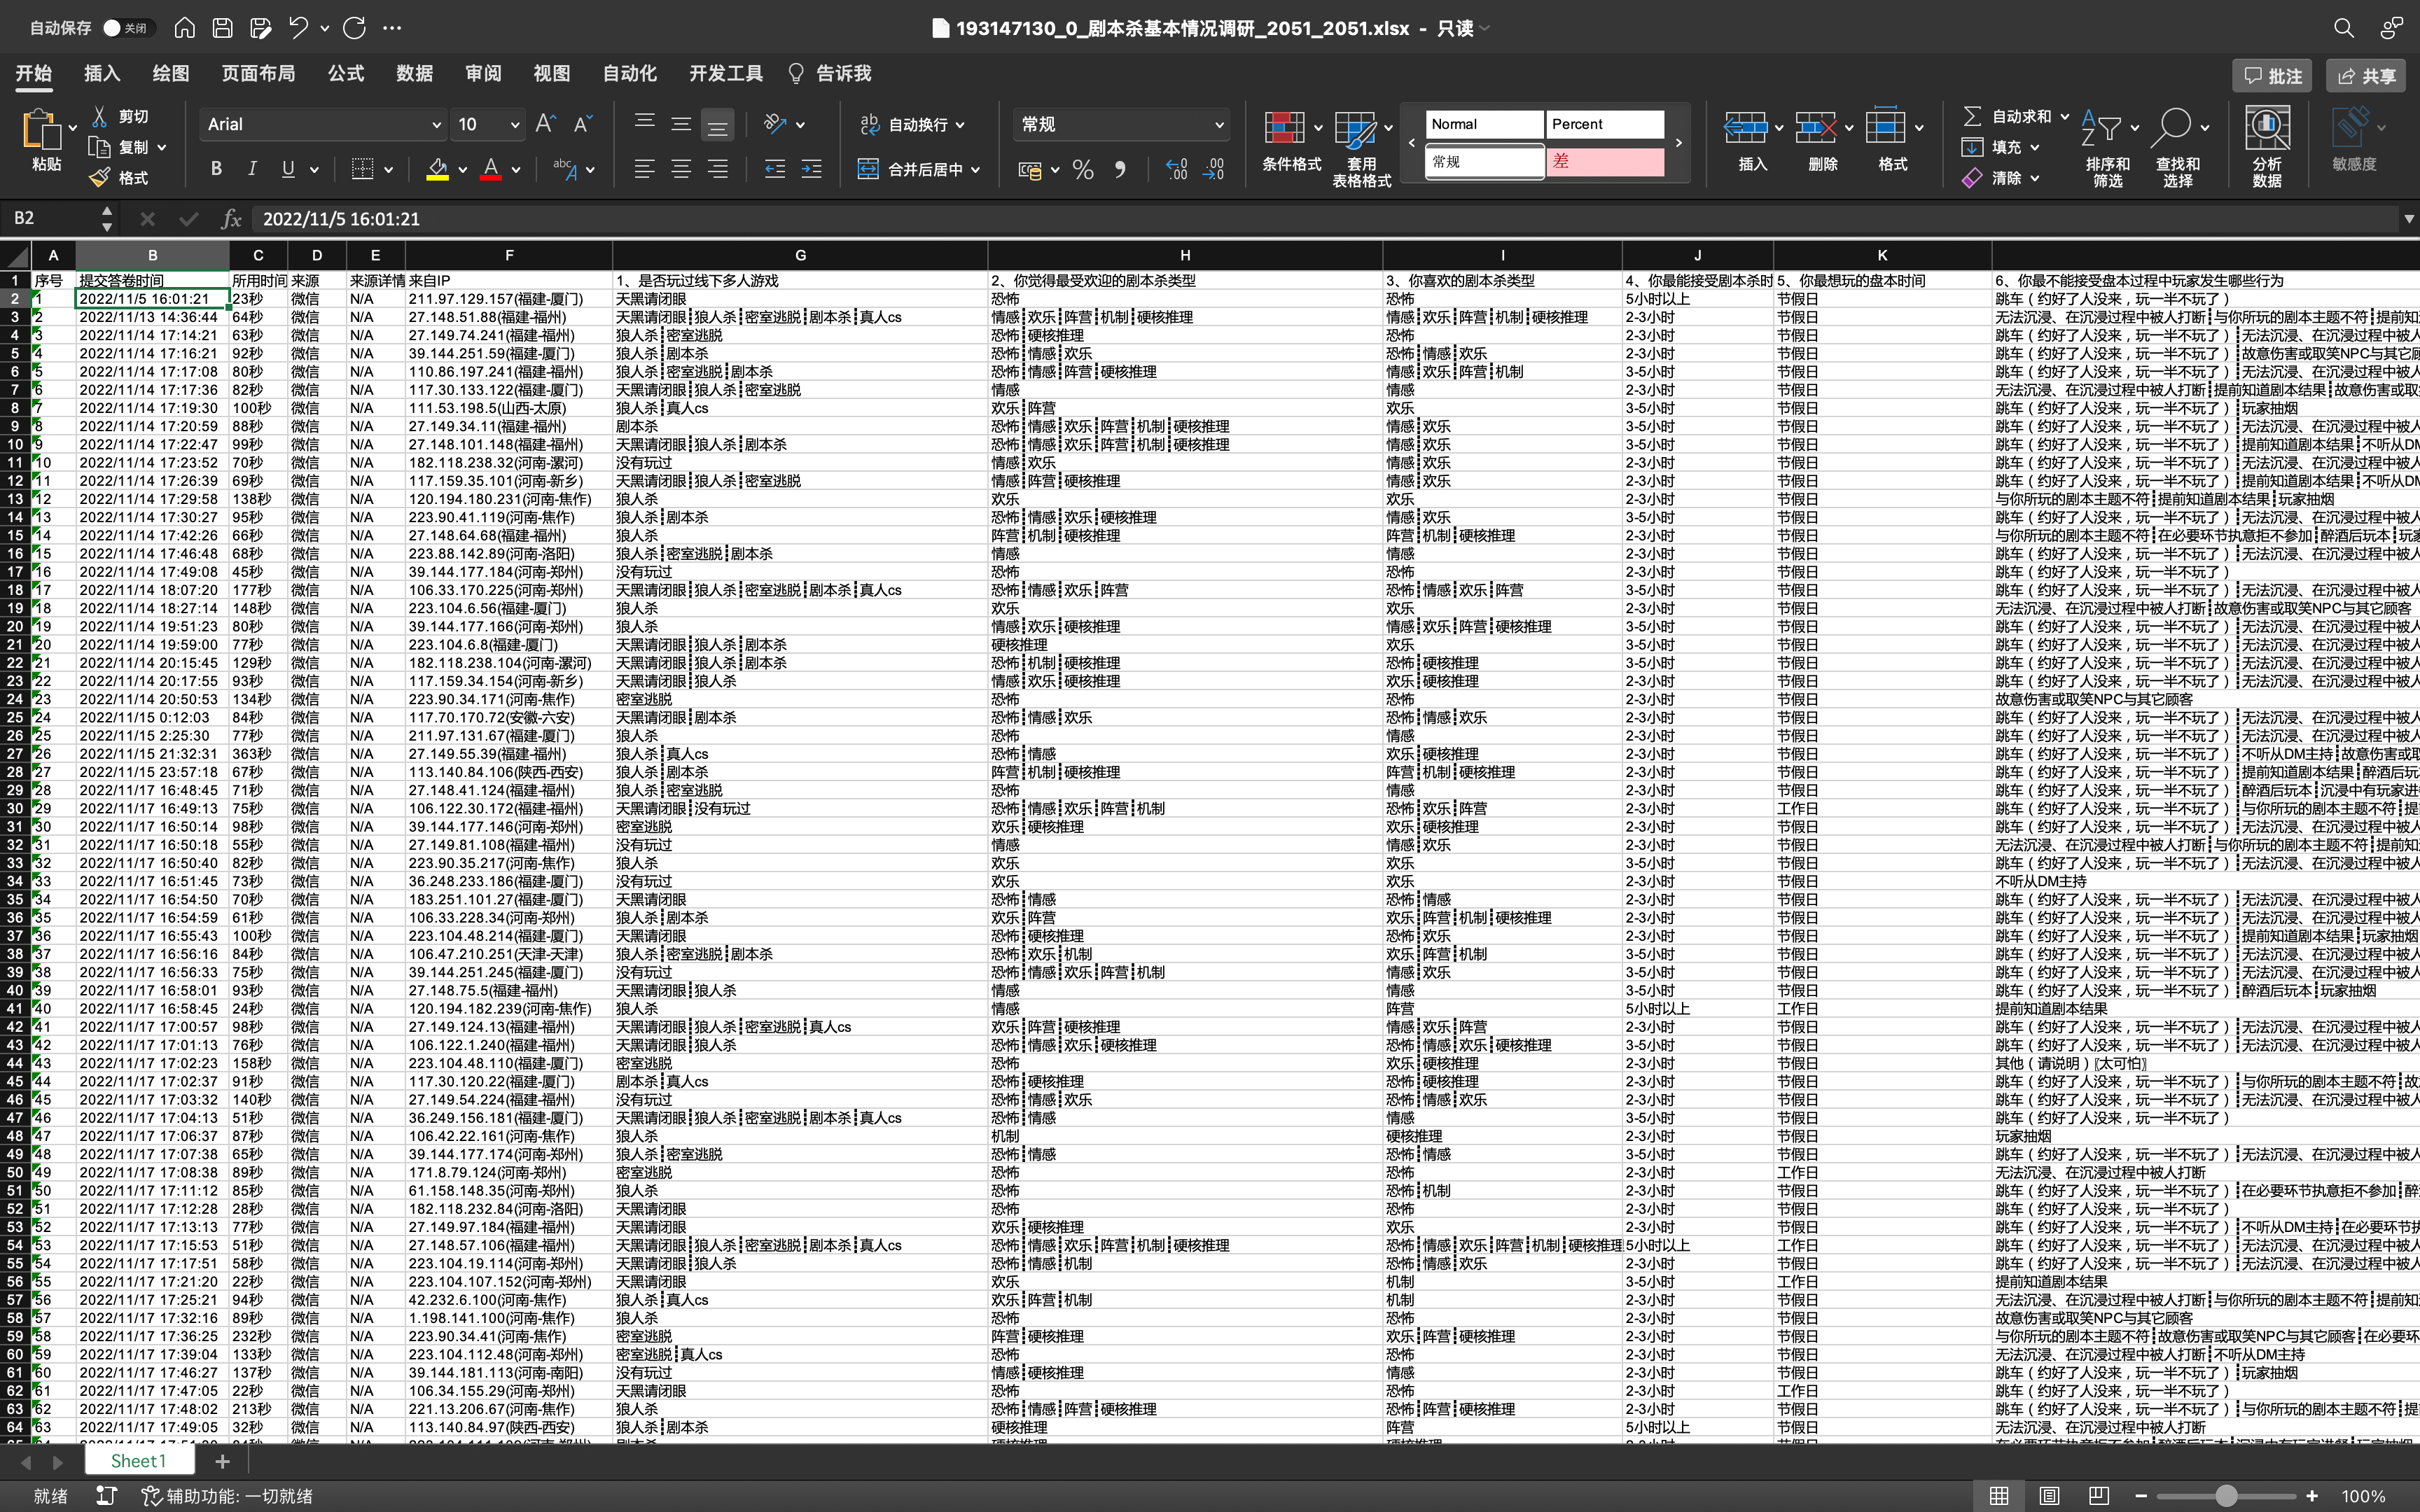Click the 删除 cells icon
The image size is (2420, 1512).
tap(1815, 128)
